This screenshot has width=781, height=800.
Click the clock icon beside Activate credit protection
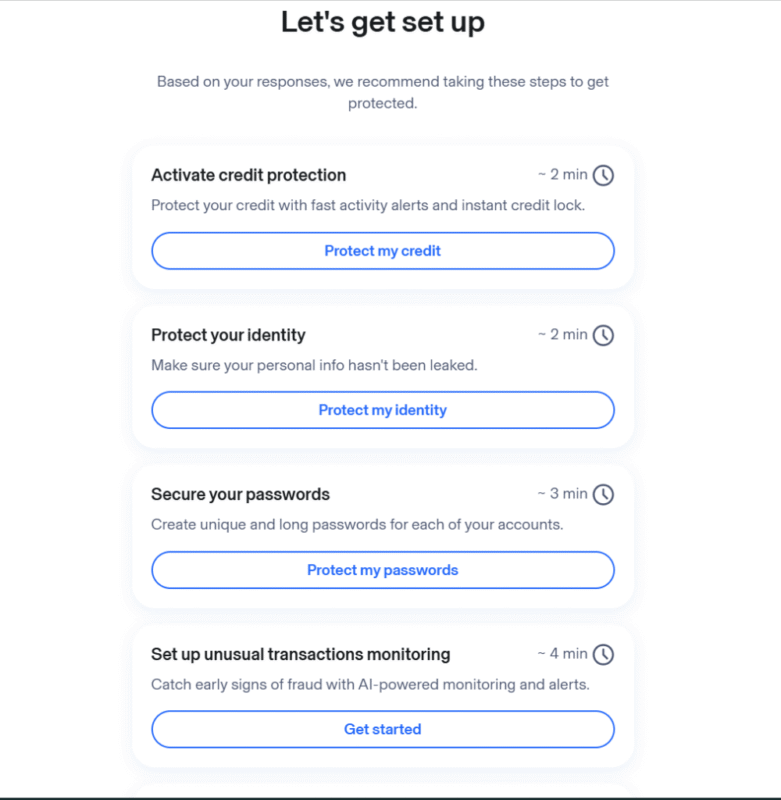(603, 175)
